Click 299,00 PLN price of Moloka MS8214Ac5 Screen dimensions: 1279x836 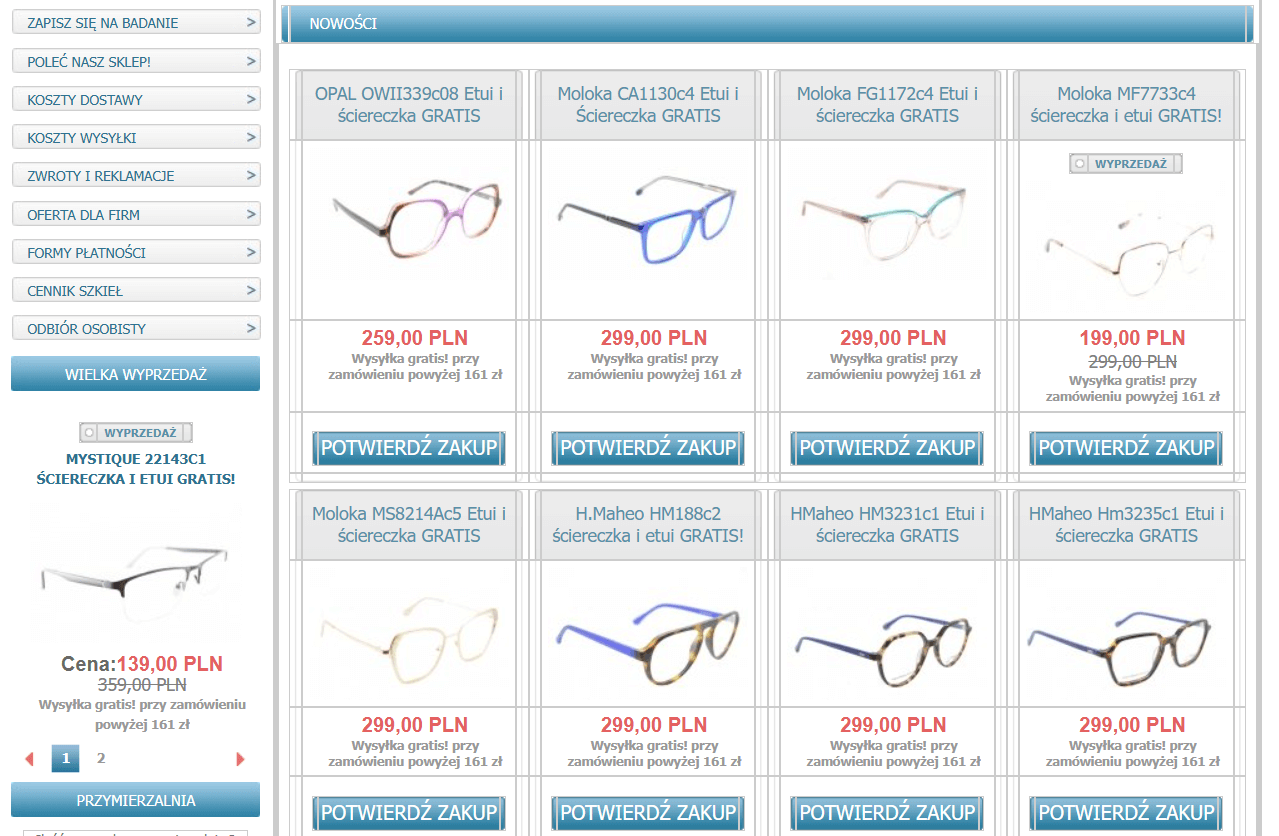pos(414,725)
